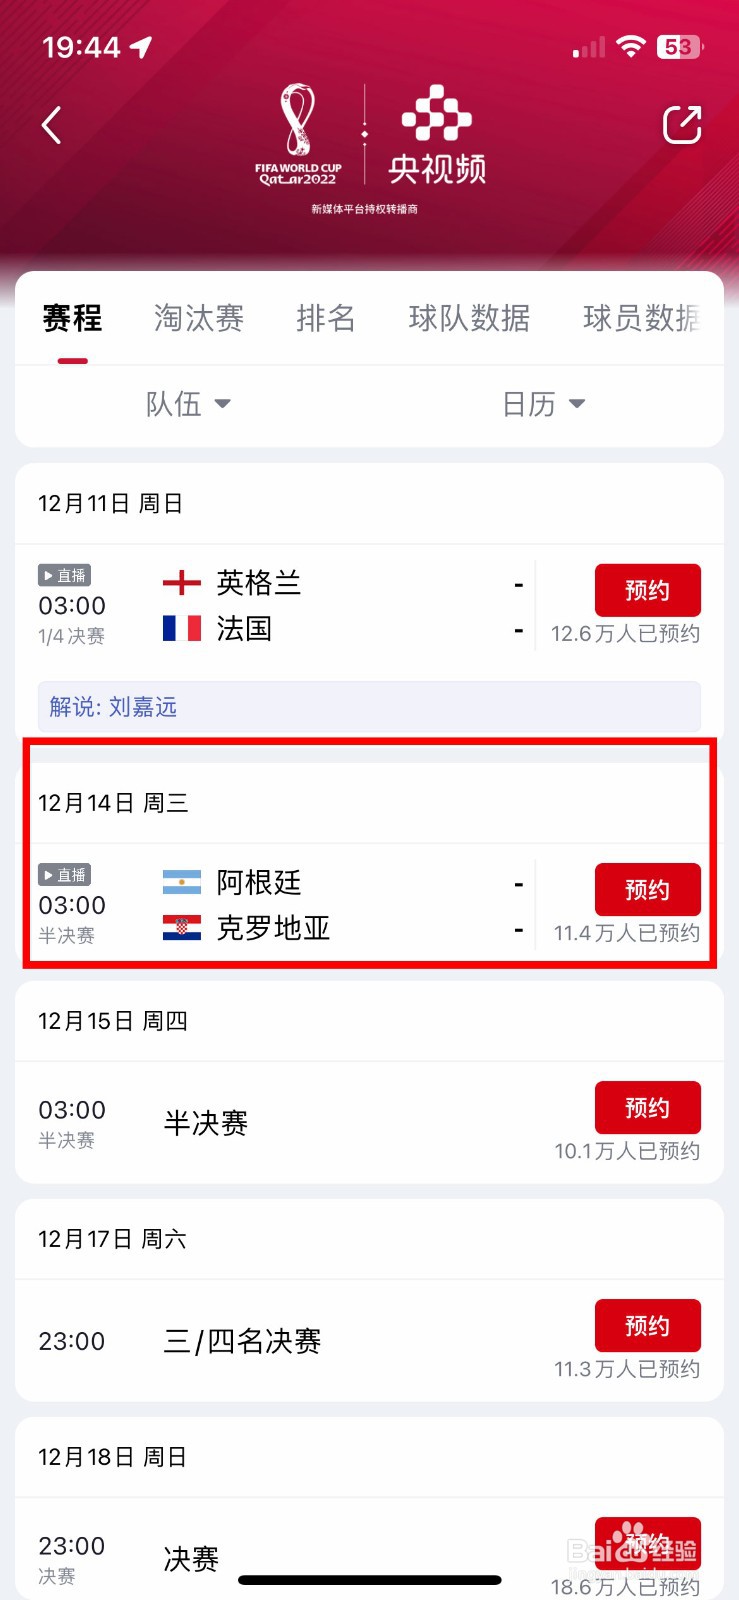Image resolution: width=739 pixels, height=1600 pixels.
Task: Switch to the 淘汰赛 tab
Action: coord(199,318)
